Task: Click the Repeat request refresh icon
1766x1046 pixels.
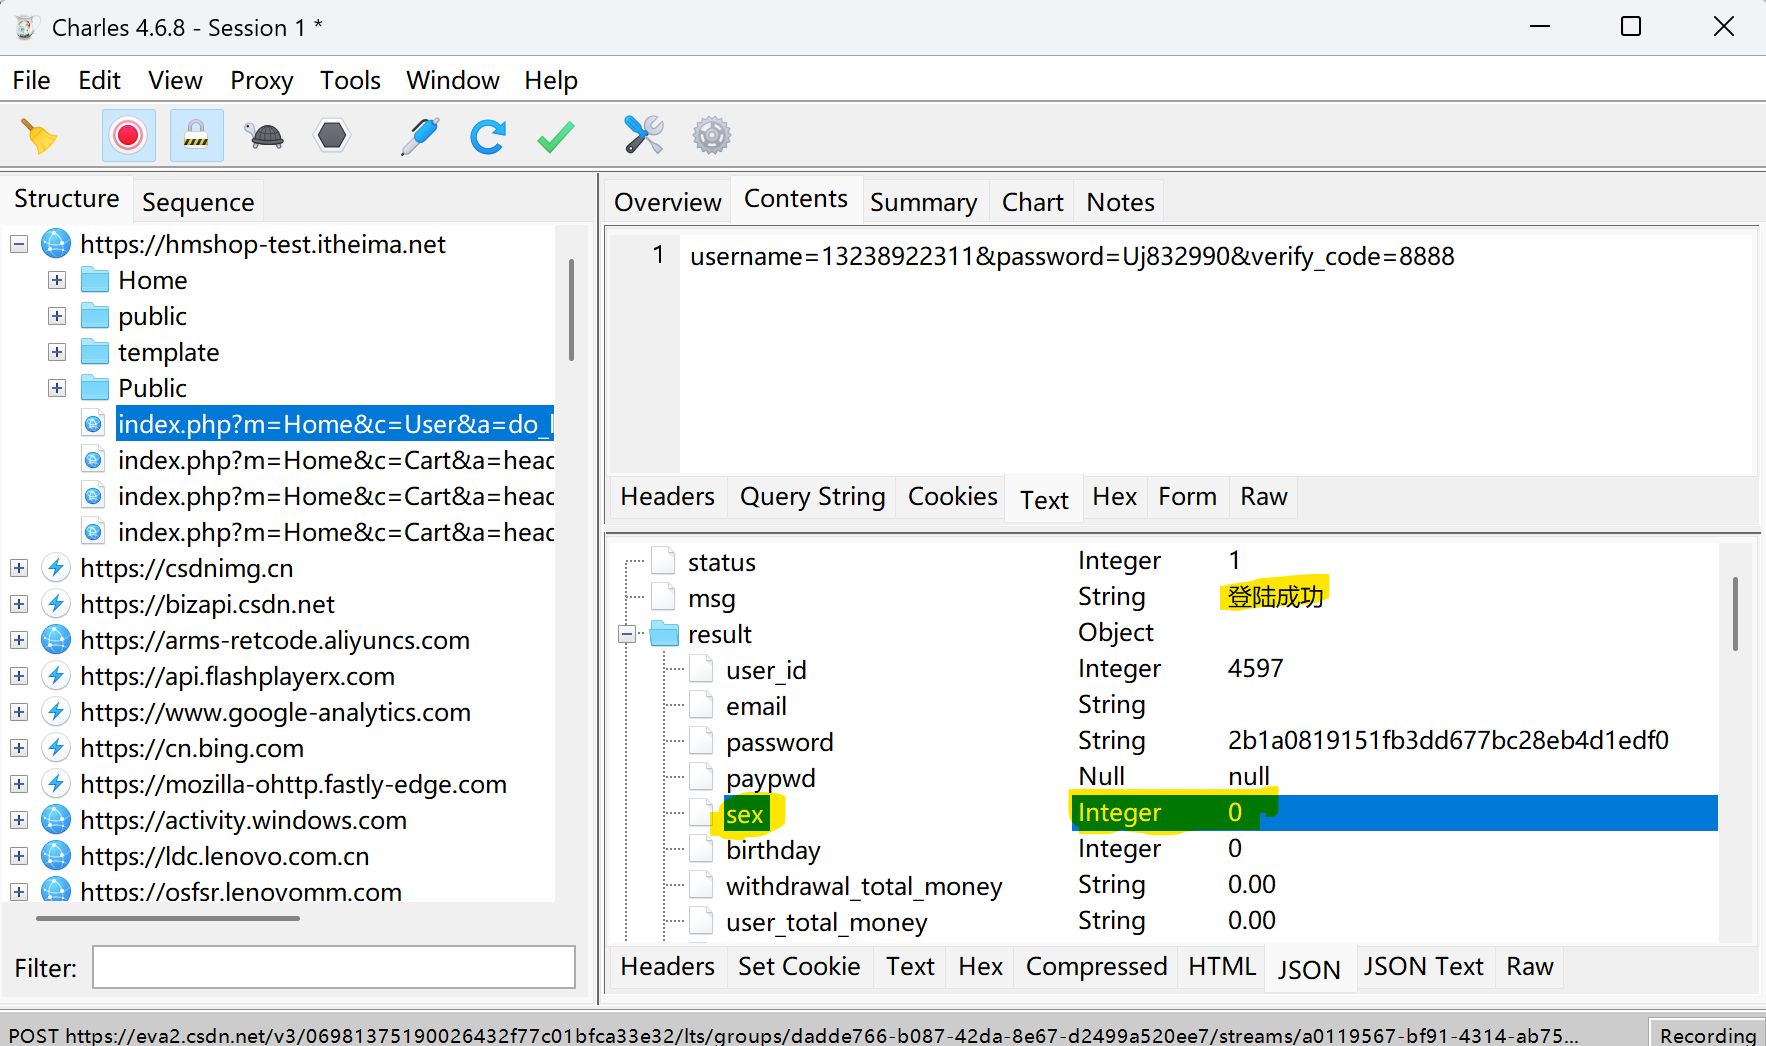Action: pyautogui.click(x=488, y=136)
